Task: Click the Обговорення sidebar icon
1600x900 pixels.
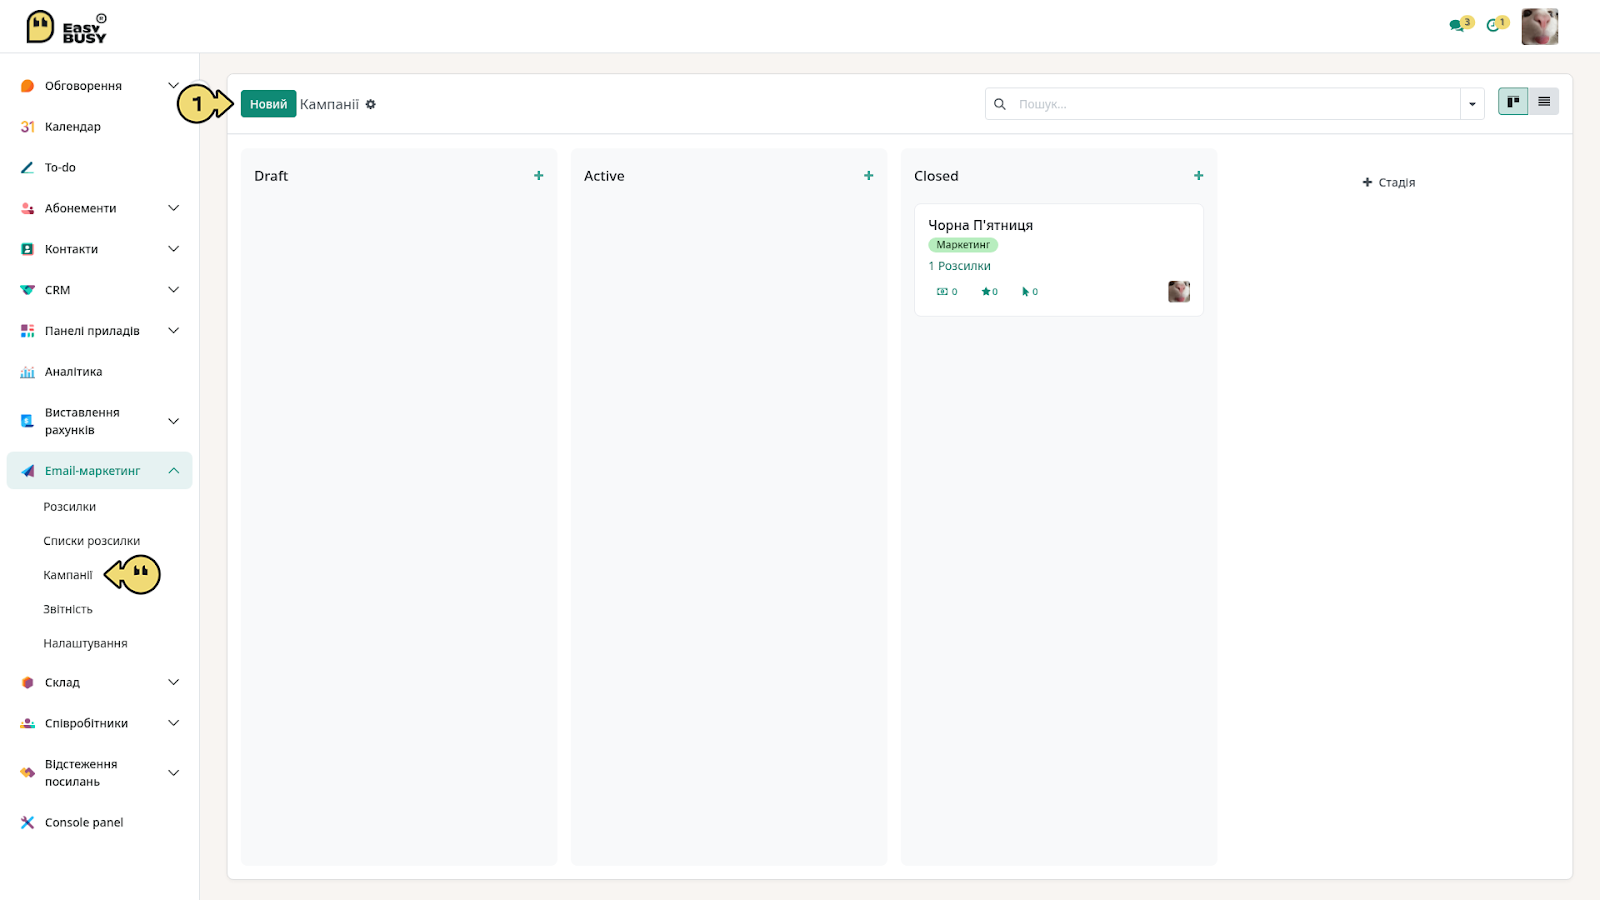Action: tap(27, 86)
